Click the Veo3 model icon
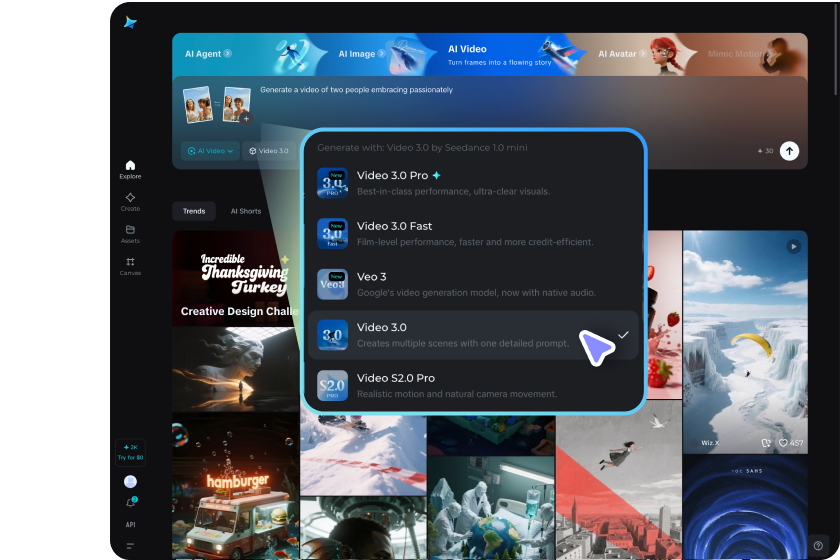Image resolution: width=840 pixels, height=560 pixels. click(x=333, y=284)
